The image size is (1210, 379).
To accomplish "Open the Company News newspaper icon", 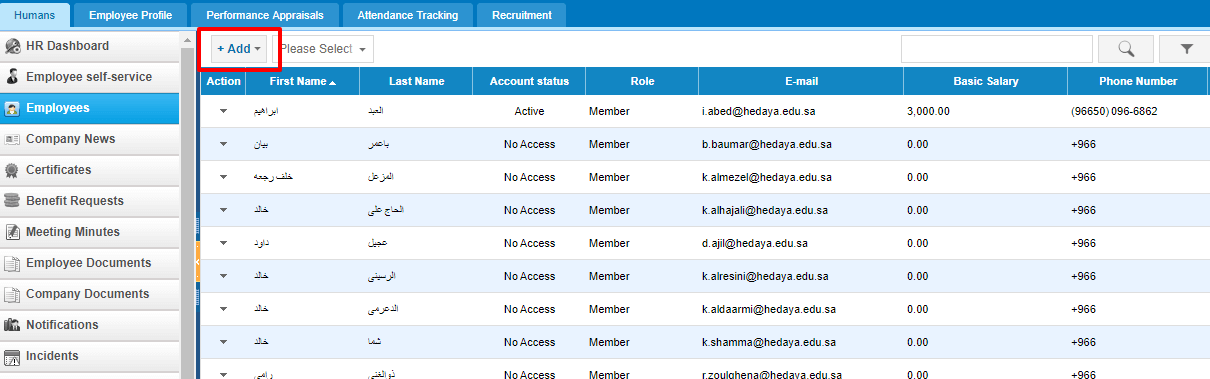I will tap(13, 140).
